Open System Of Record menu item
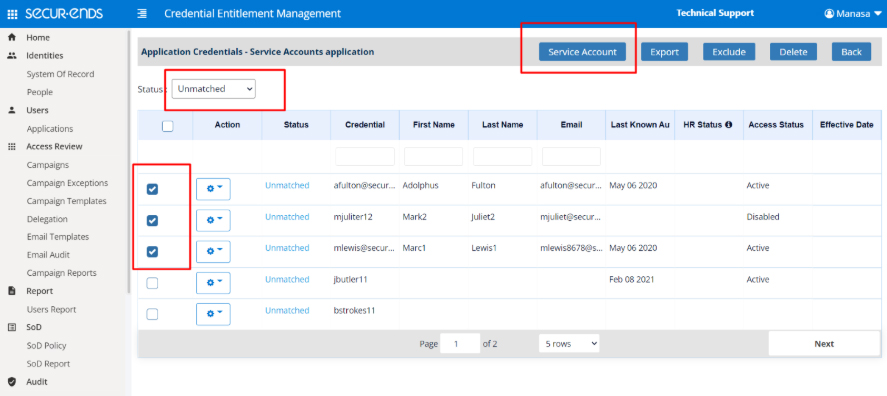Viewport: 887px width, 396px height. (61, 74)
